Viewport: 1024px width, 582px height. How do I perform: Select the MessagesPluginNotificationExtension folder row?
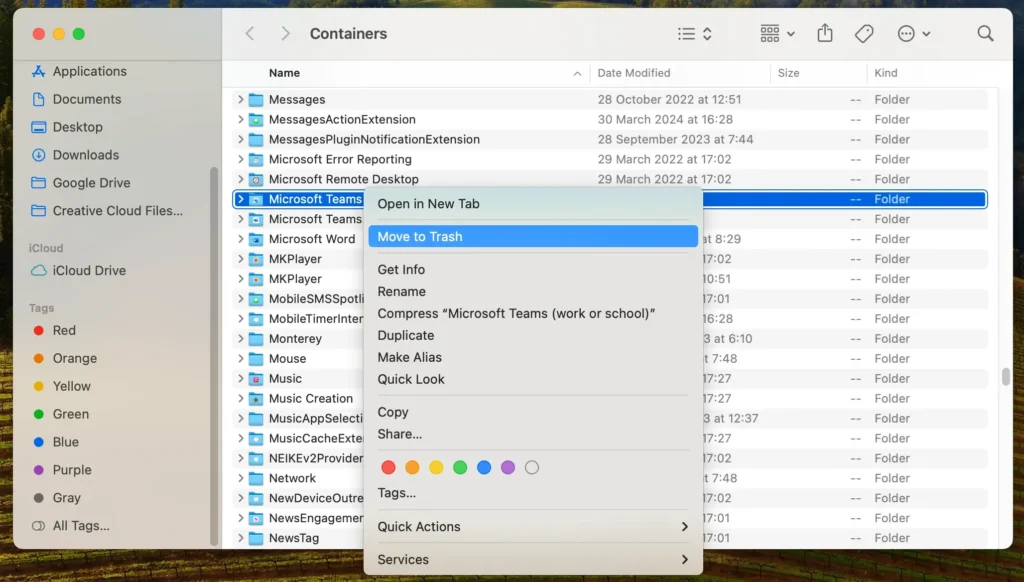610,139
